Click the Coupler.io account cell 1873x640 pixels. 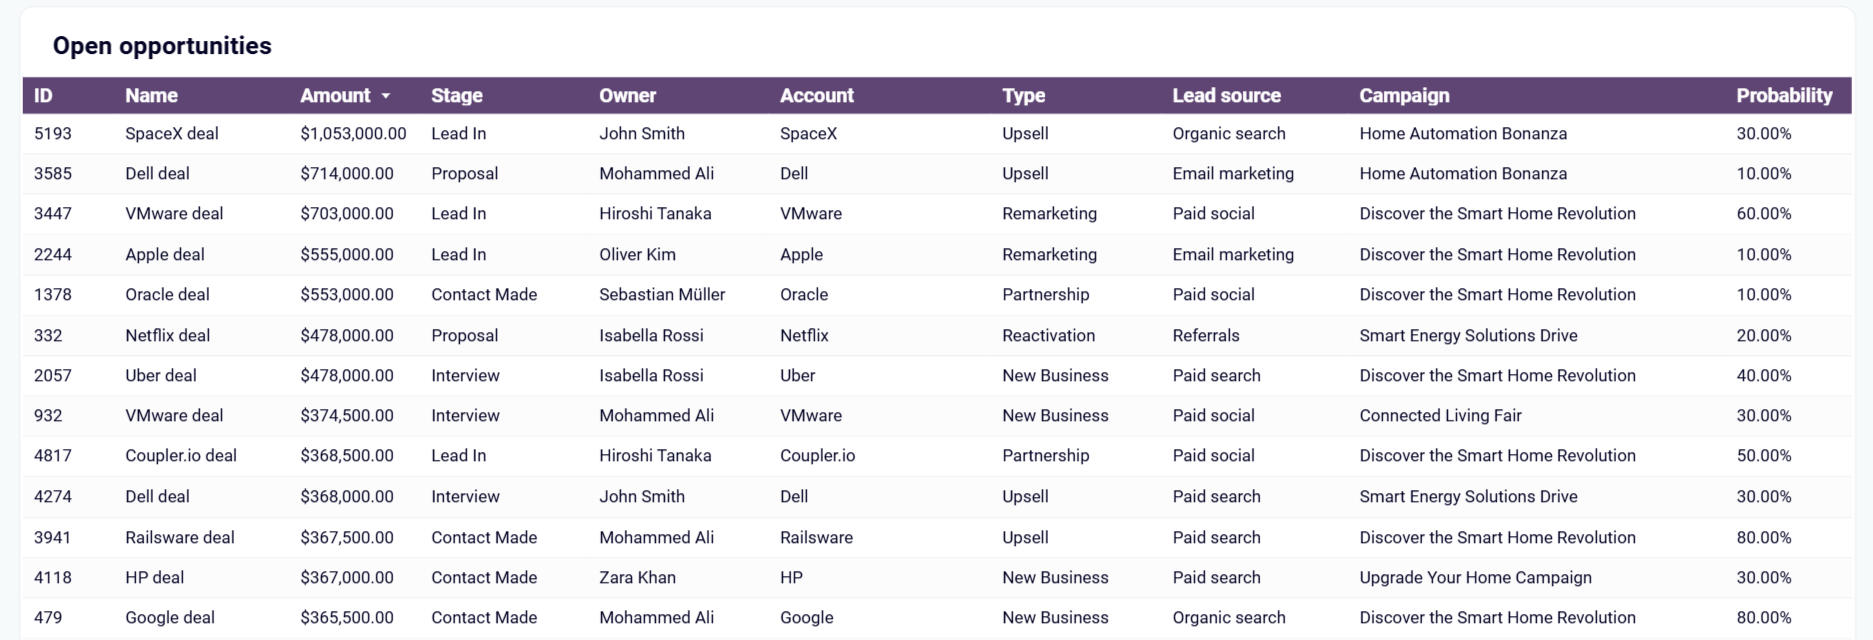pyautogui.click(x=817, y=456)
